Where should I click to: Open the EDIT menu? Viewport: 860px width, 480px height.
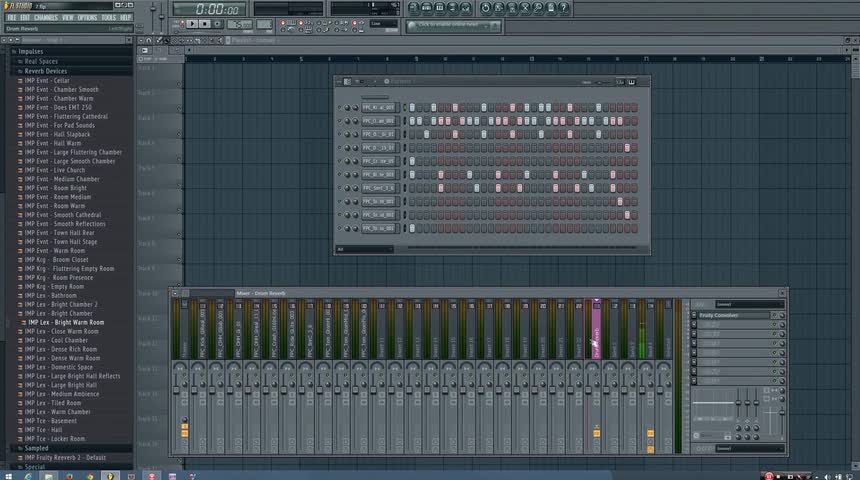25,18
